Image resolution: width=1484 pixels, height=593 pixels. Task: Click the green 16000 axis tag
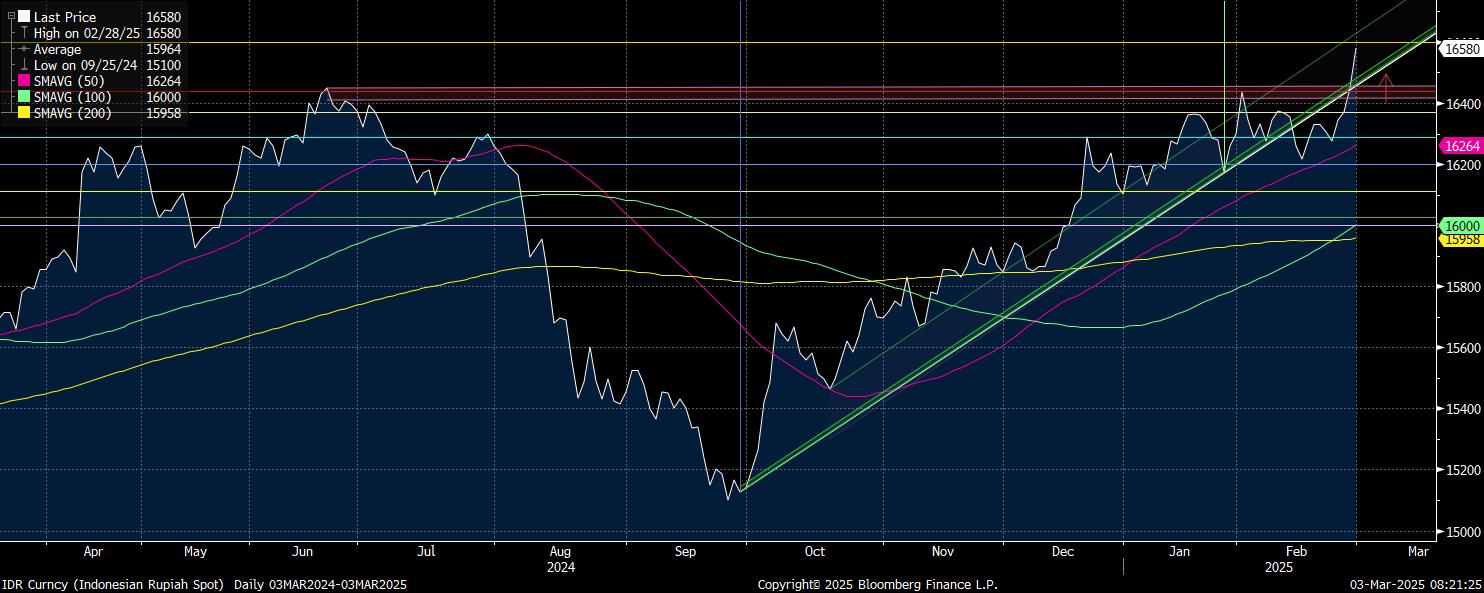tap(1458, 226)
